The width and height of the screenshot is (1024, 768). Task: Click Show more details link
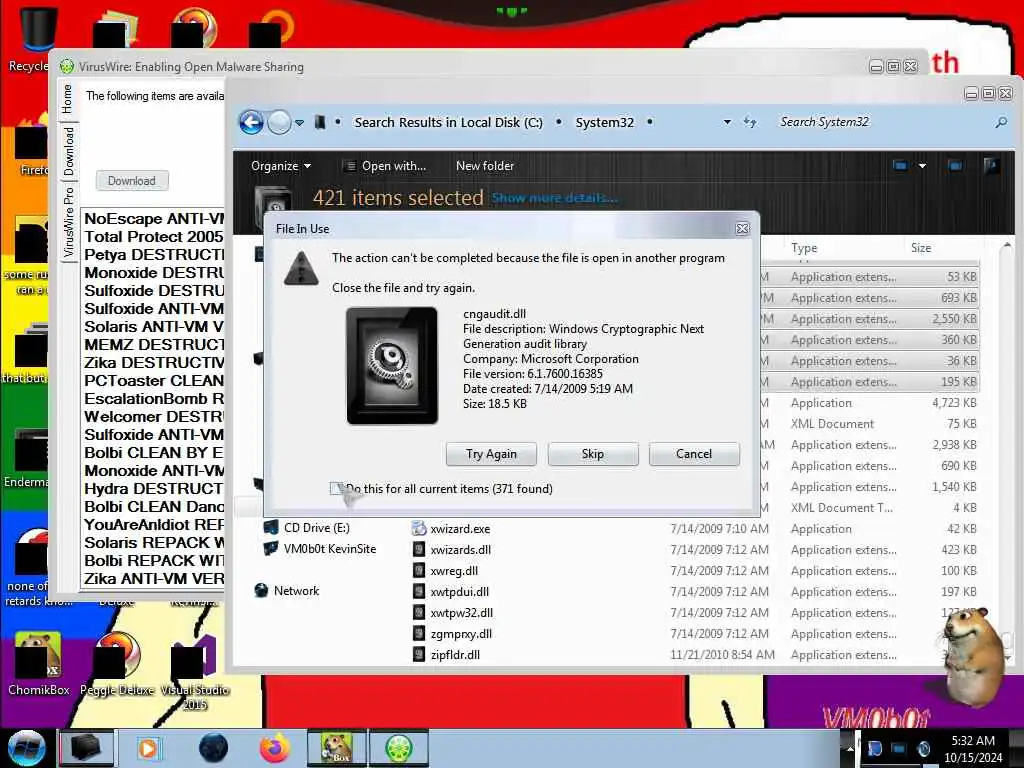554,198
